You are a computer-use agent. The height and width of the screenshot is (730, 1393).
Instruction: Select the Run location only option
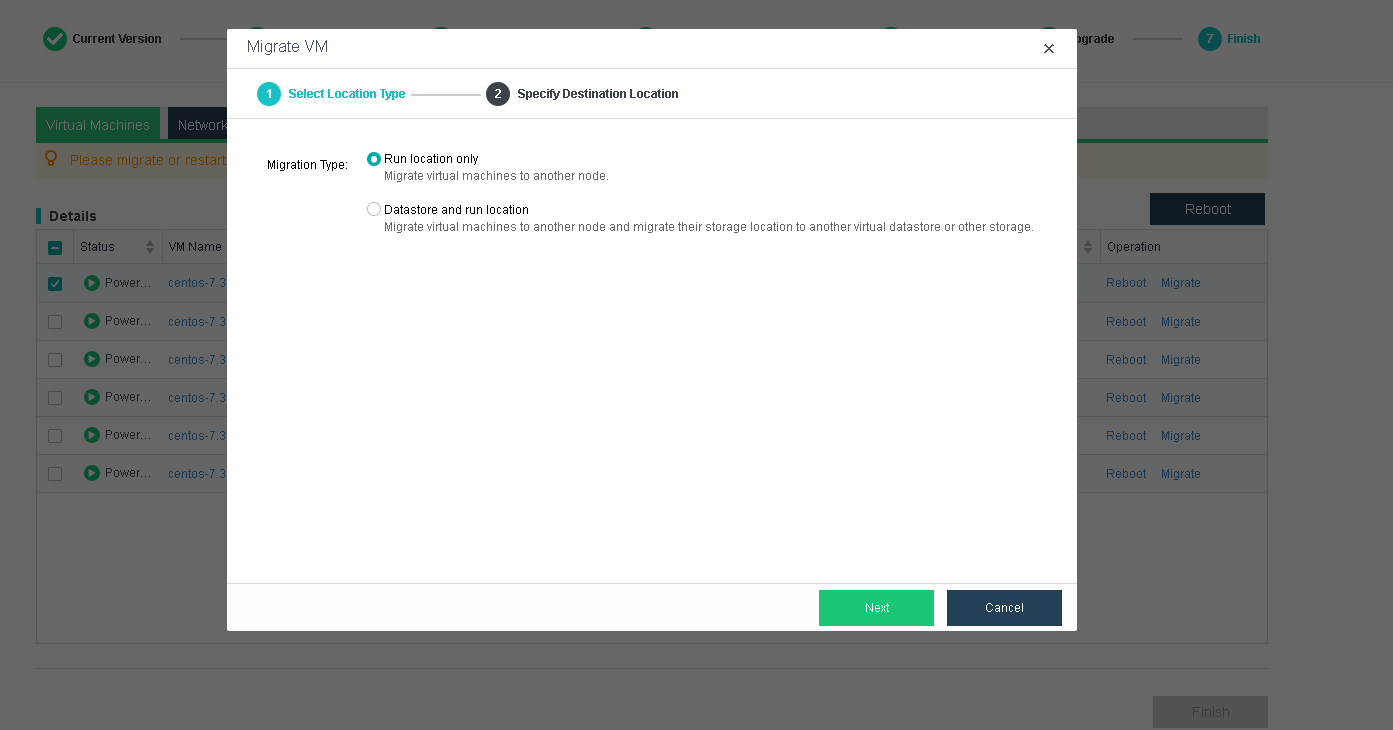coord(374,159)
